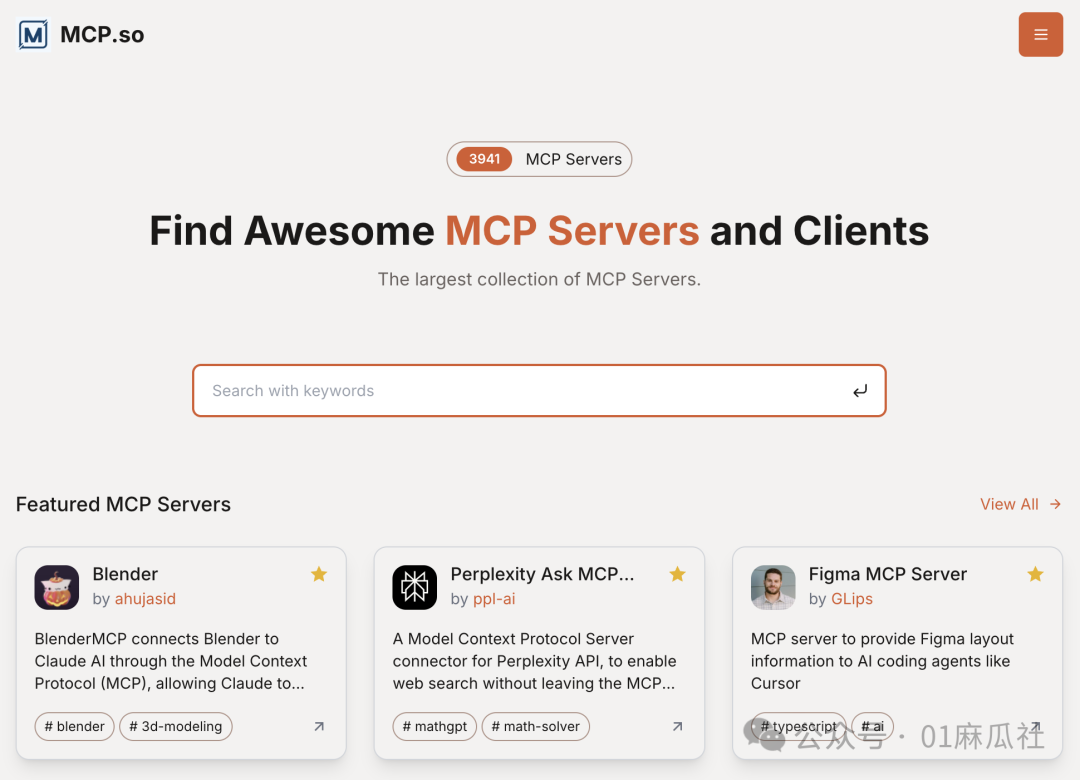1080x780 pixels.
Task: Click the largest collection of MCP Servers subtitle
Action: [x=539, y=279]
